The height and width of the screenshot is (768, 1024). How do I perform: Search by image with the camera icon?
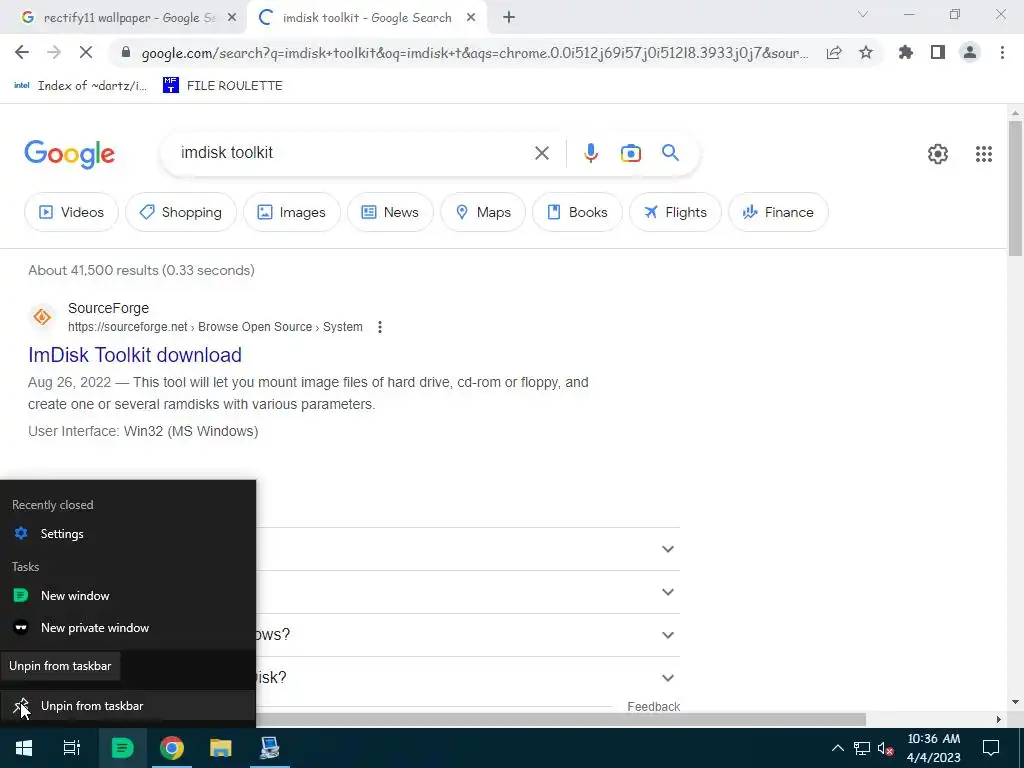click(631, 153)
